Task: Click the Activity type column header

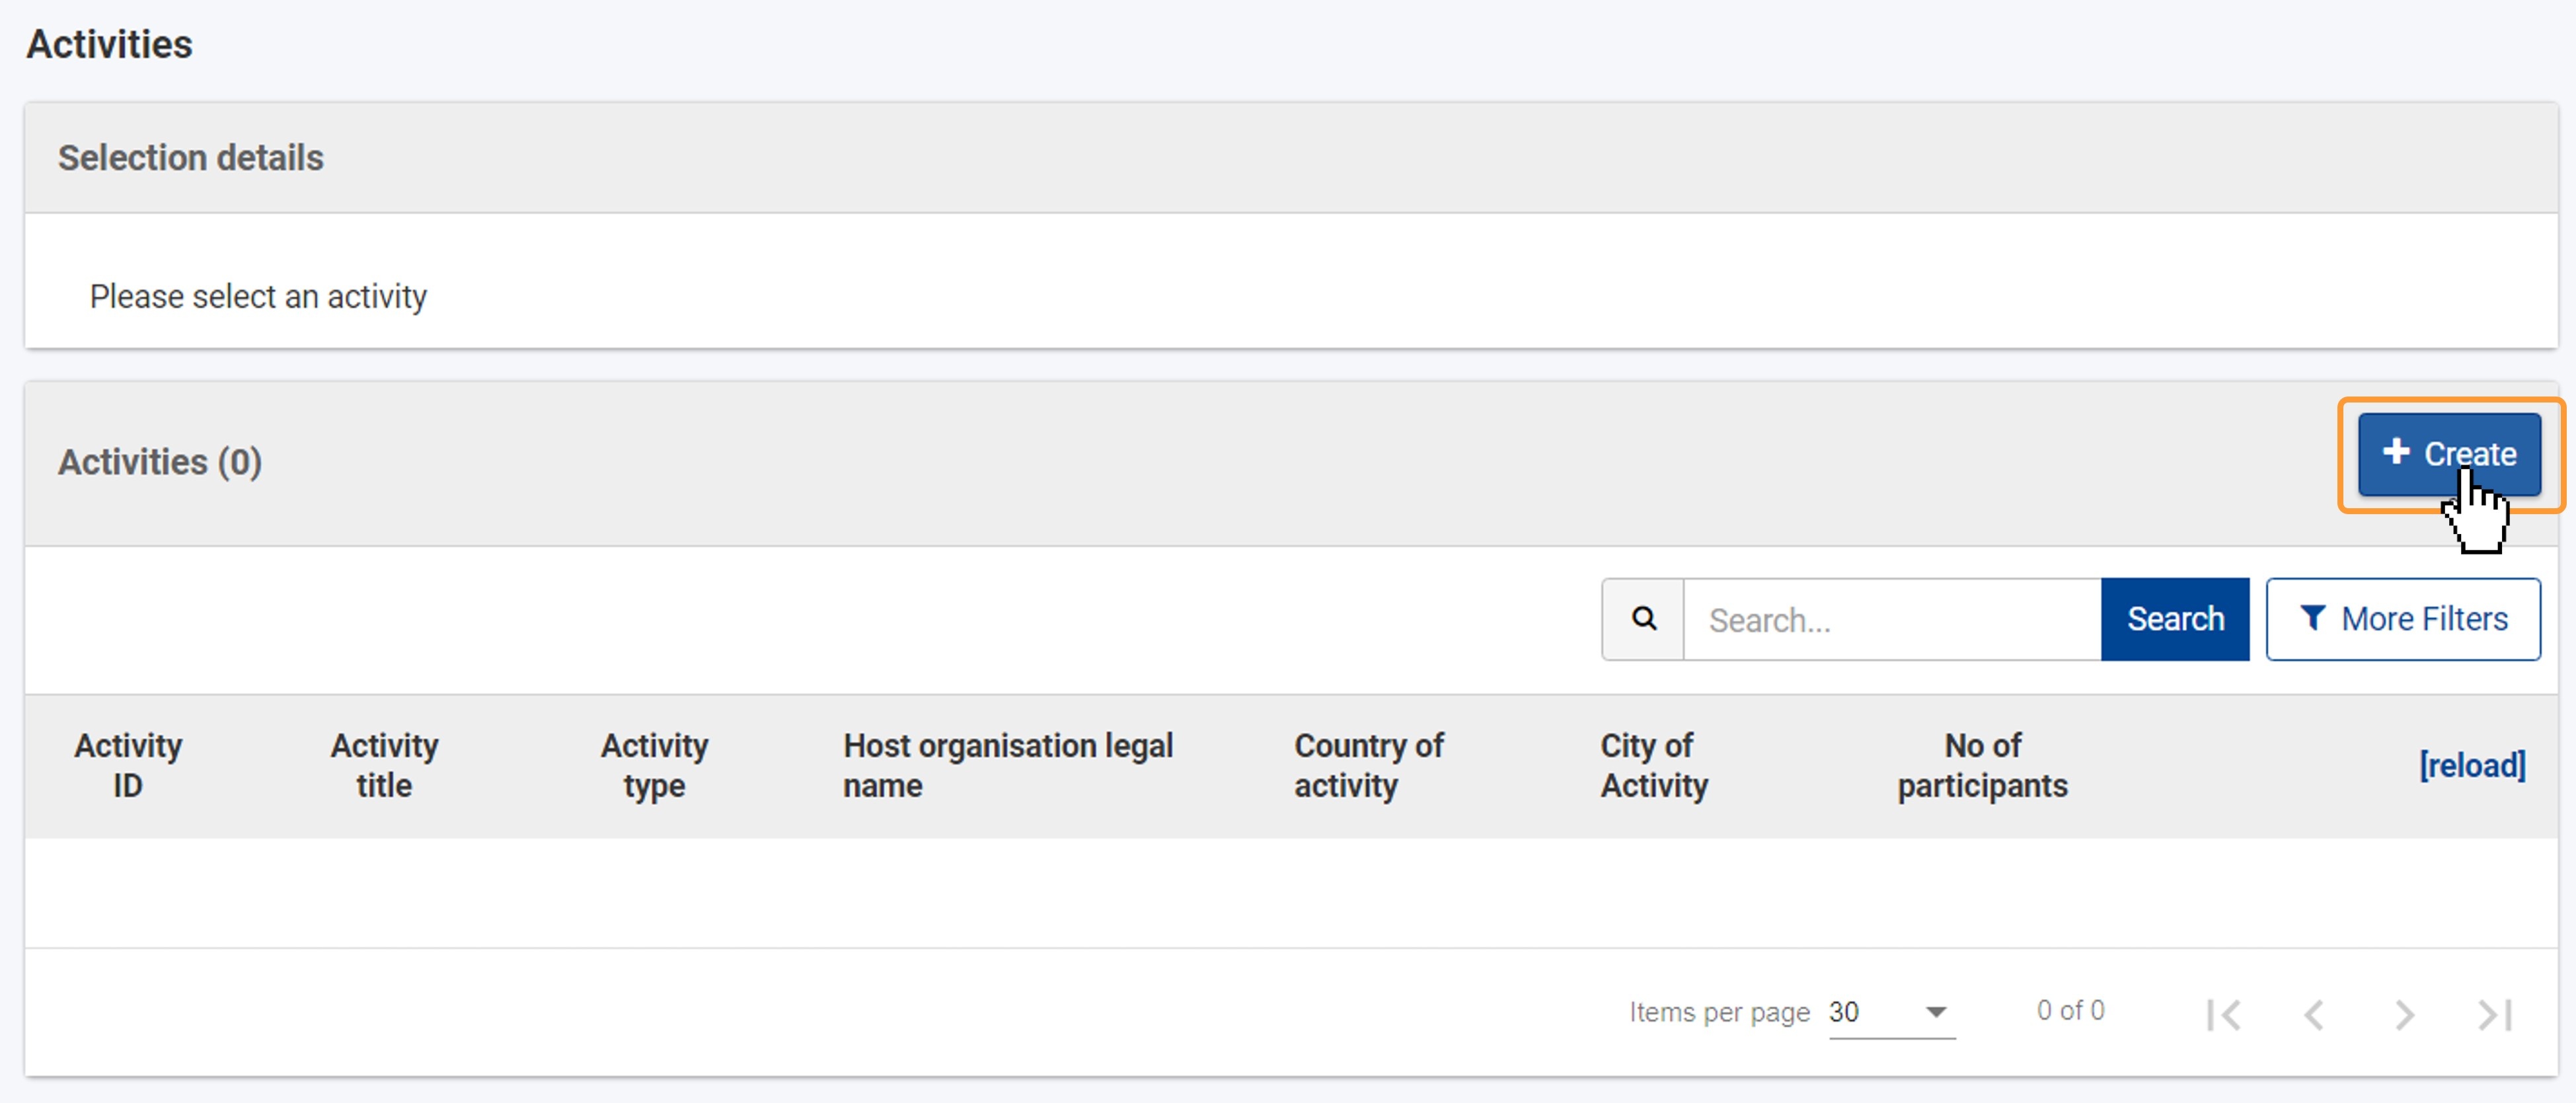Action: point(654,766)
